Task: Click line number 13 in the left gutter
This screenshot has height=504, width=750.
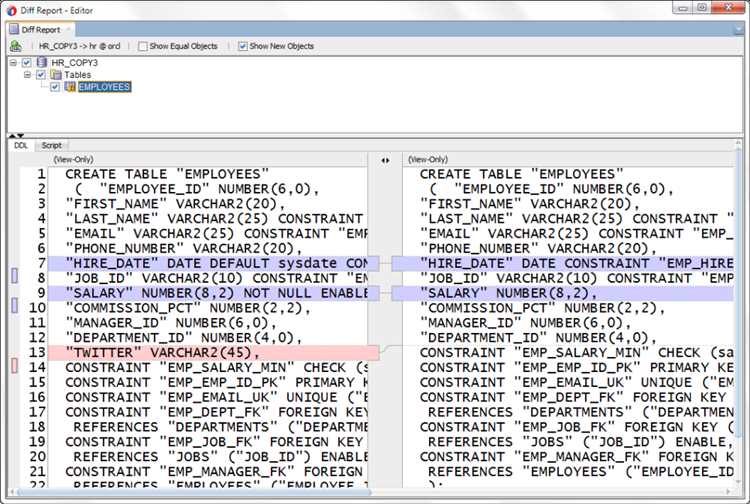Action: 37,352
